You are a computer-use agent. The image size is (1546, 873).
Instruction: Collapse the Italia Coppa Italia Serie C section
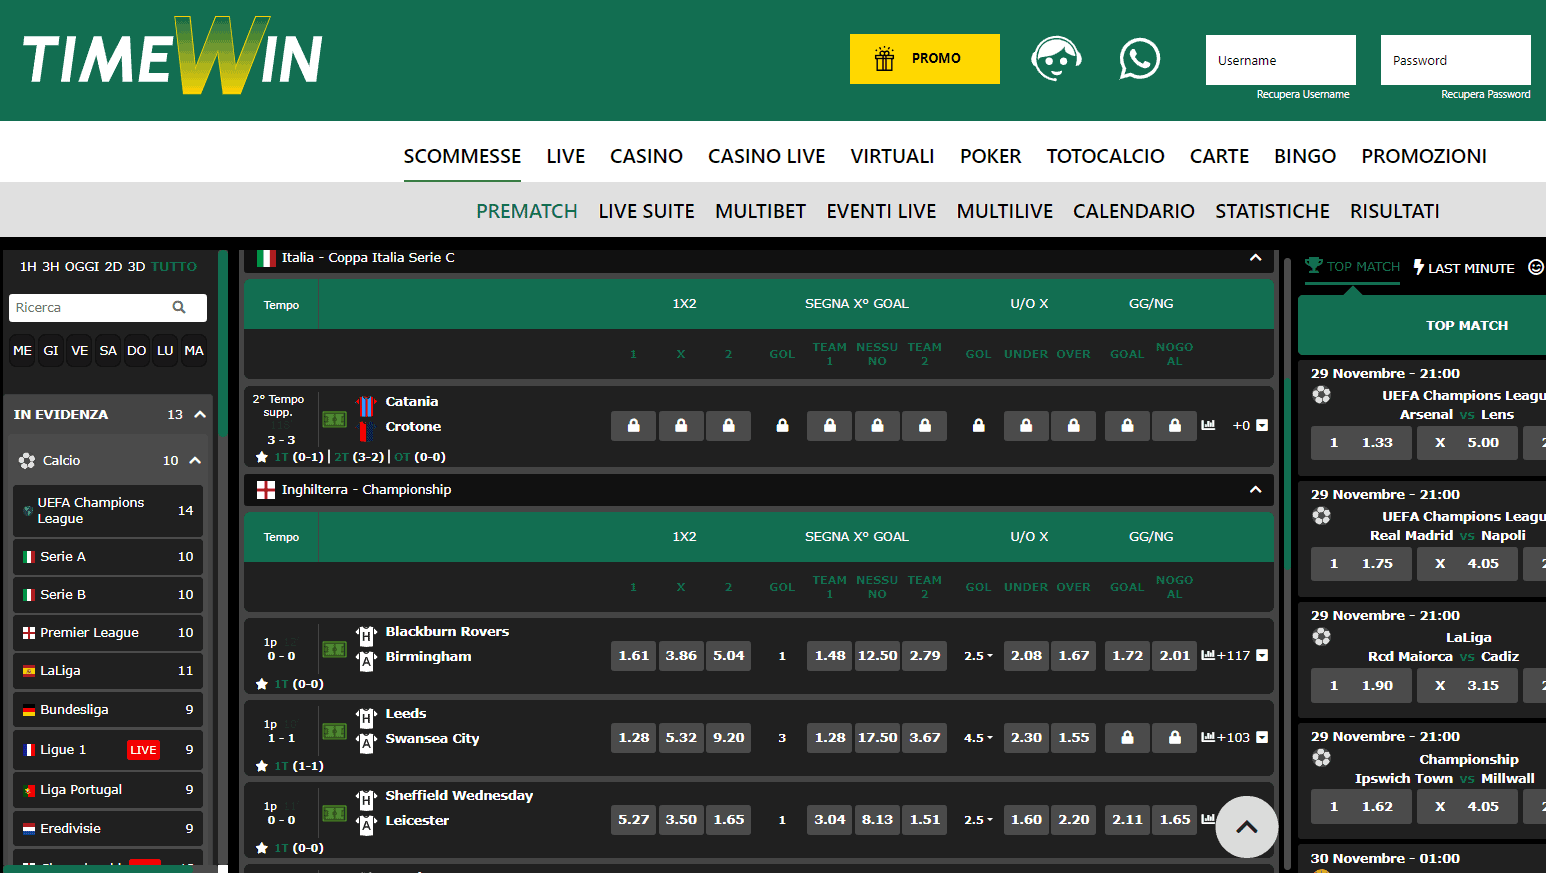1255,258
